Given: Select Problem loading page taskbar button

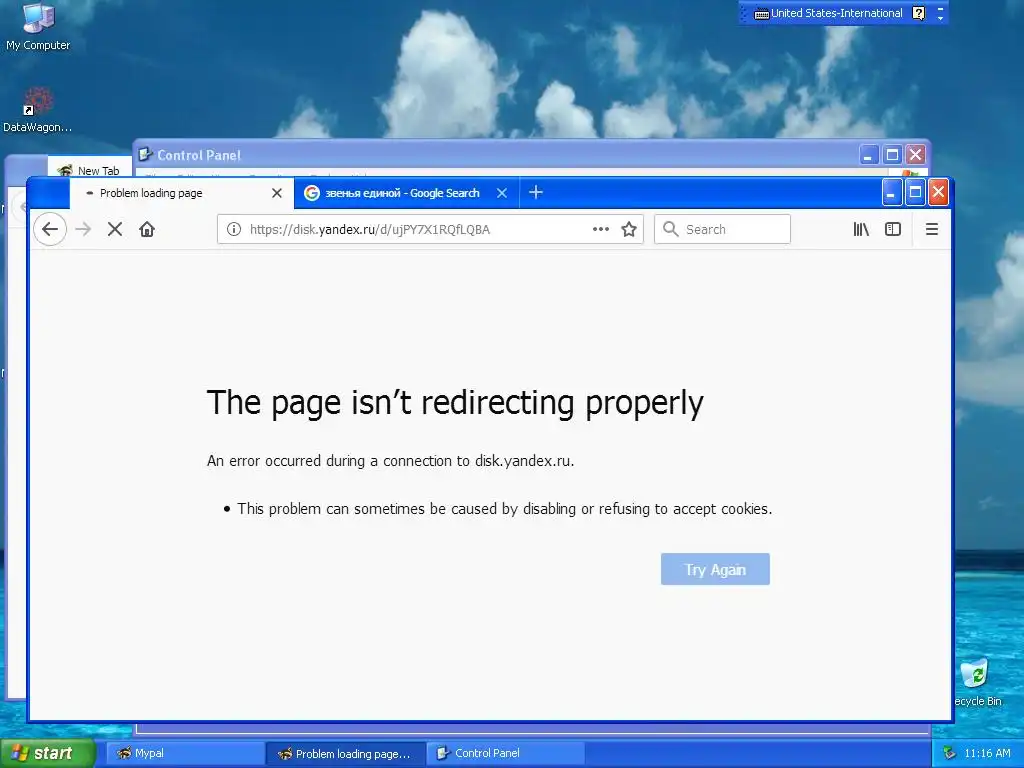Looking at the screenshot, I should [346, 754].
